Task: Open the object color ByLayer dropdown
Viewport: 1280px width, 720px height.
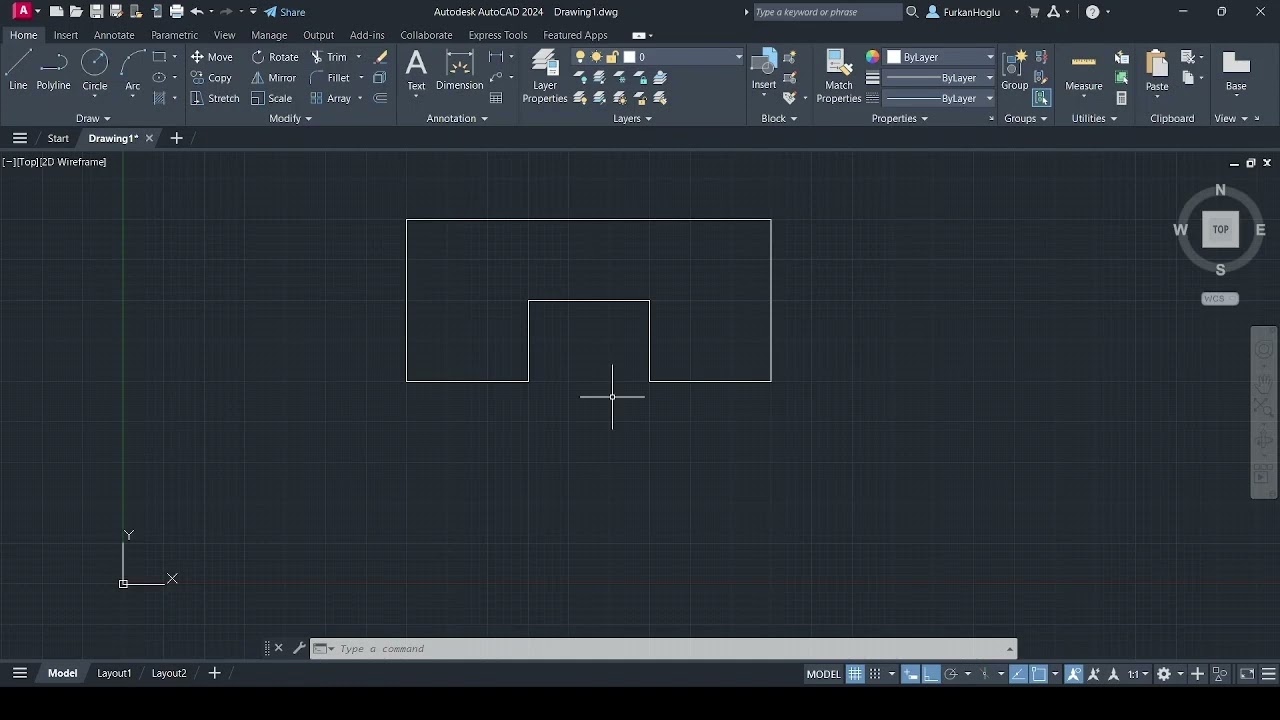Action: (x=941, y=57)
